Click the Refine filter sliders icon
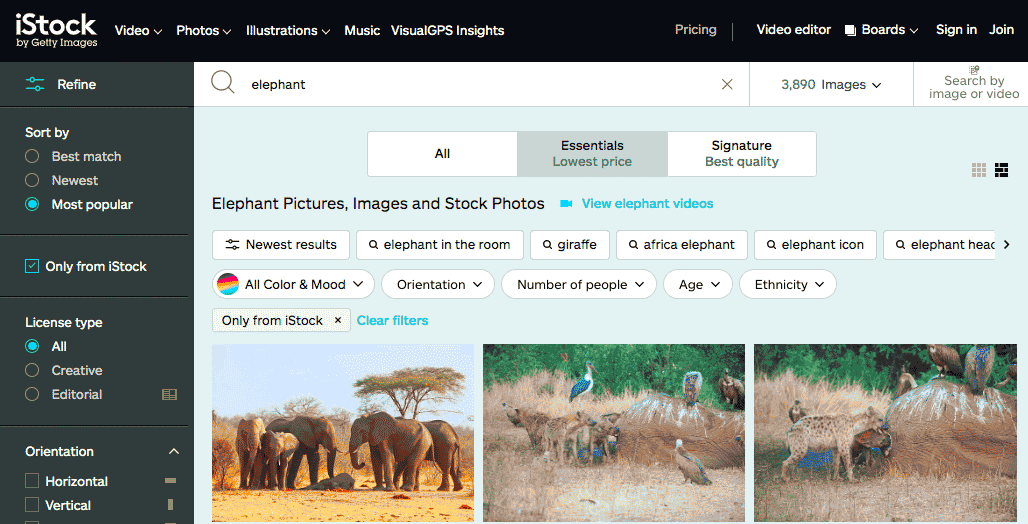 pos(35,85)
